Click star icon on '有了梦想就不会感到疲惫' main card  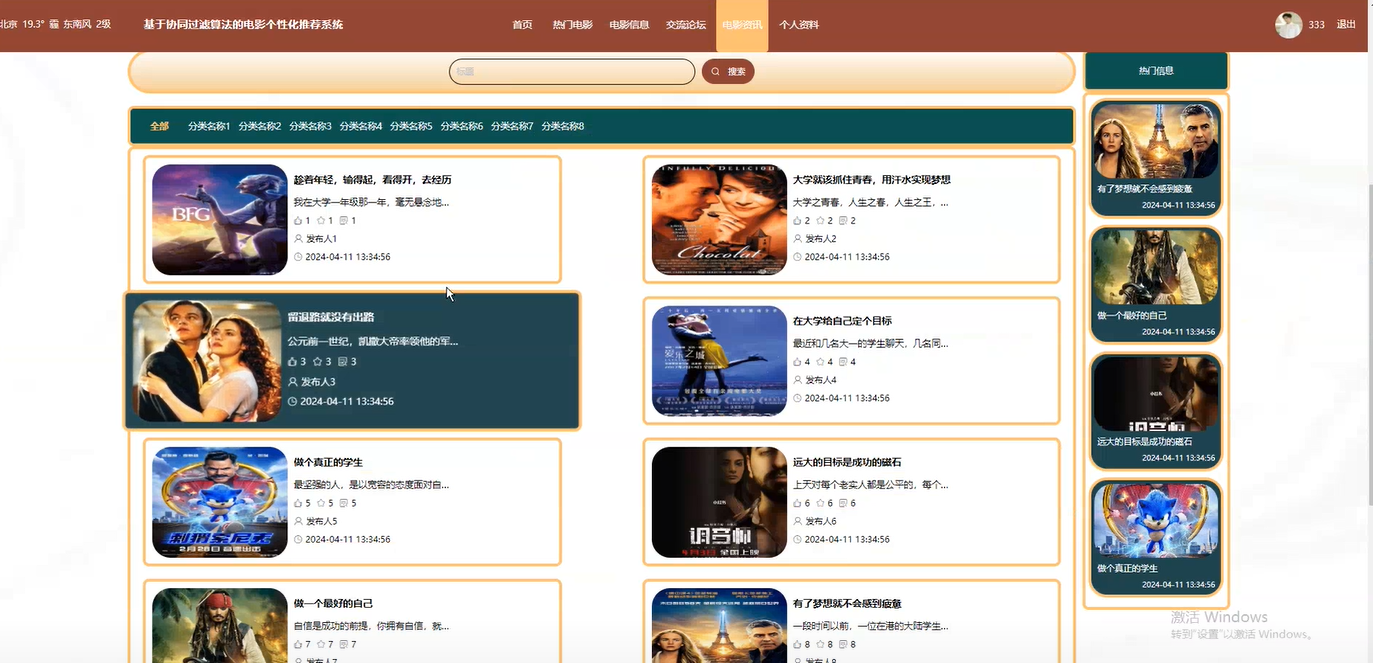(x=820, y=644)
